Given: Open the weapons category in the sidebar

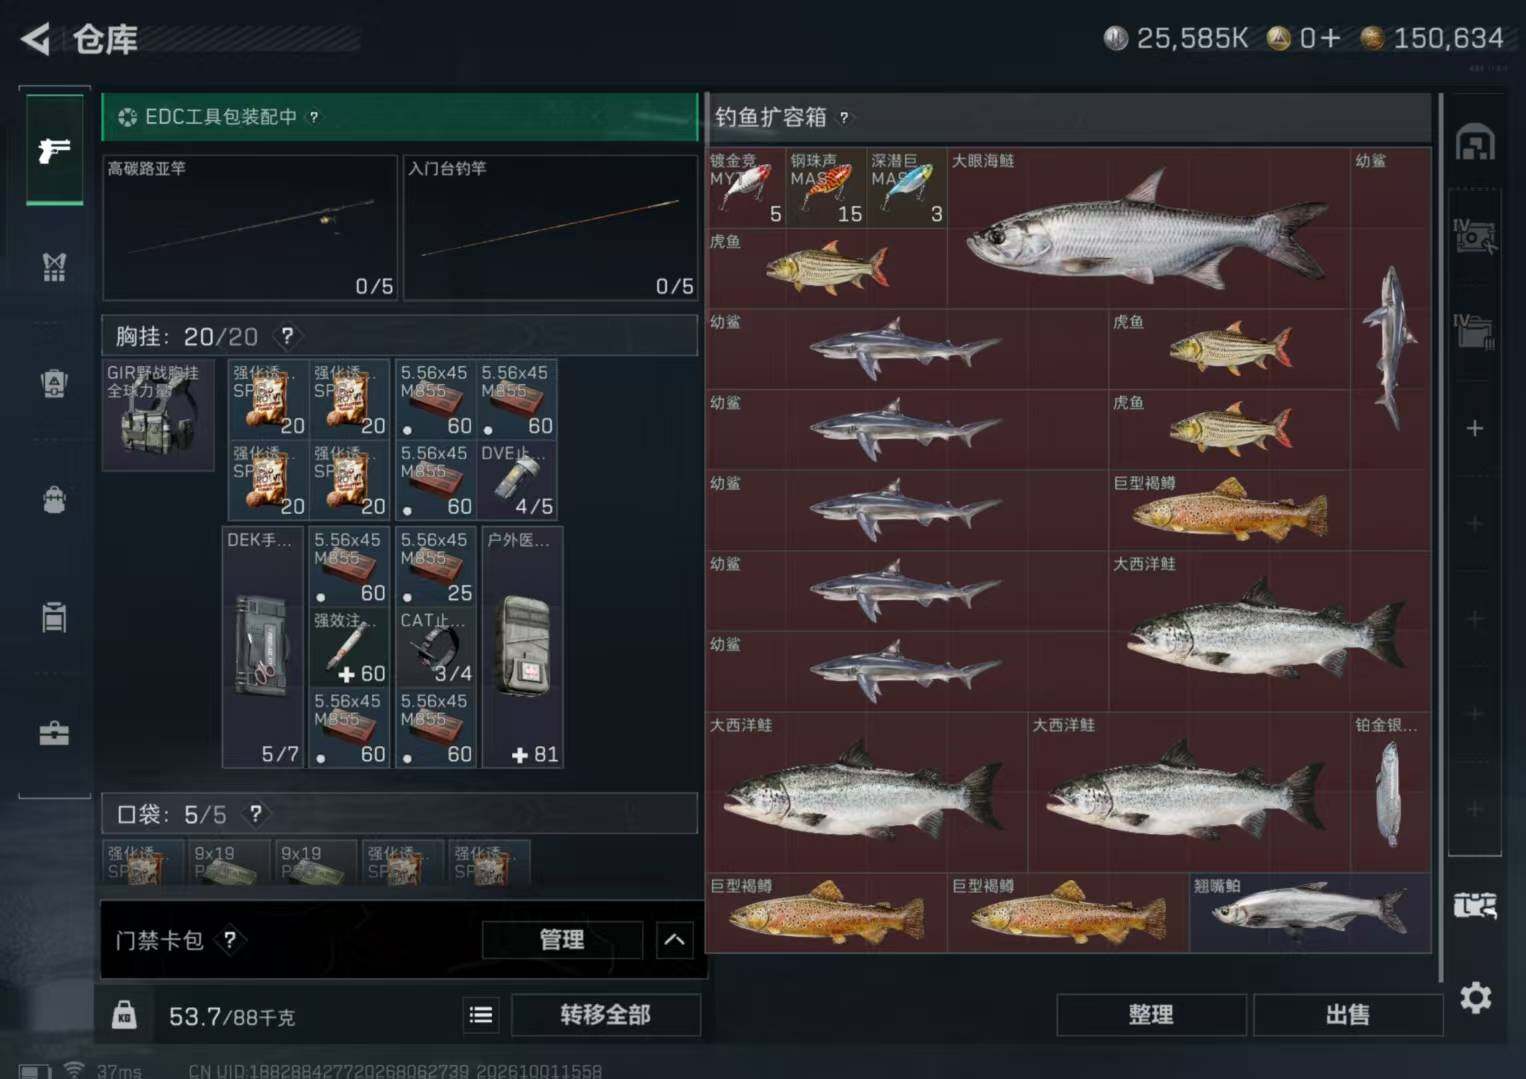Looking at the screenshot, I should pyautogui.click(x=54, y=150).
